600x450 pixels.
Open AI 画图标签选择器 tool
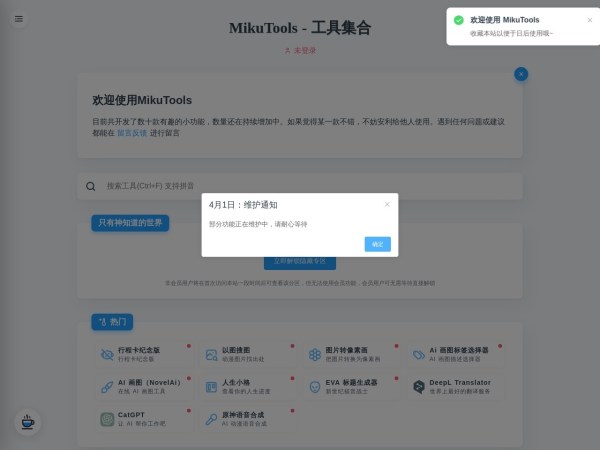pos(418,355)
